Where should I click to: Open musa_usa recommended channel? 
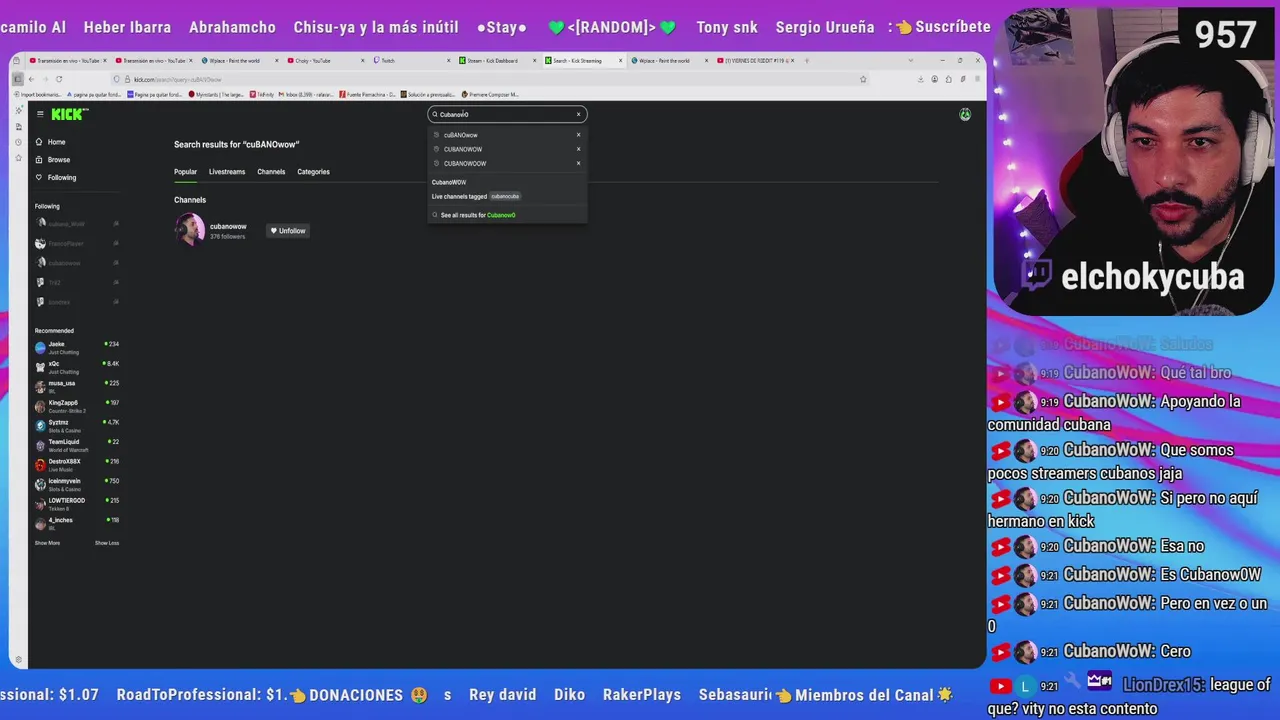(77, 386)
